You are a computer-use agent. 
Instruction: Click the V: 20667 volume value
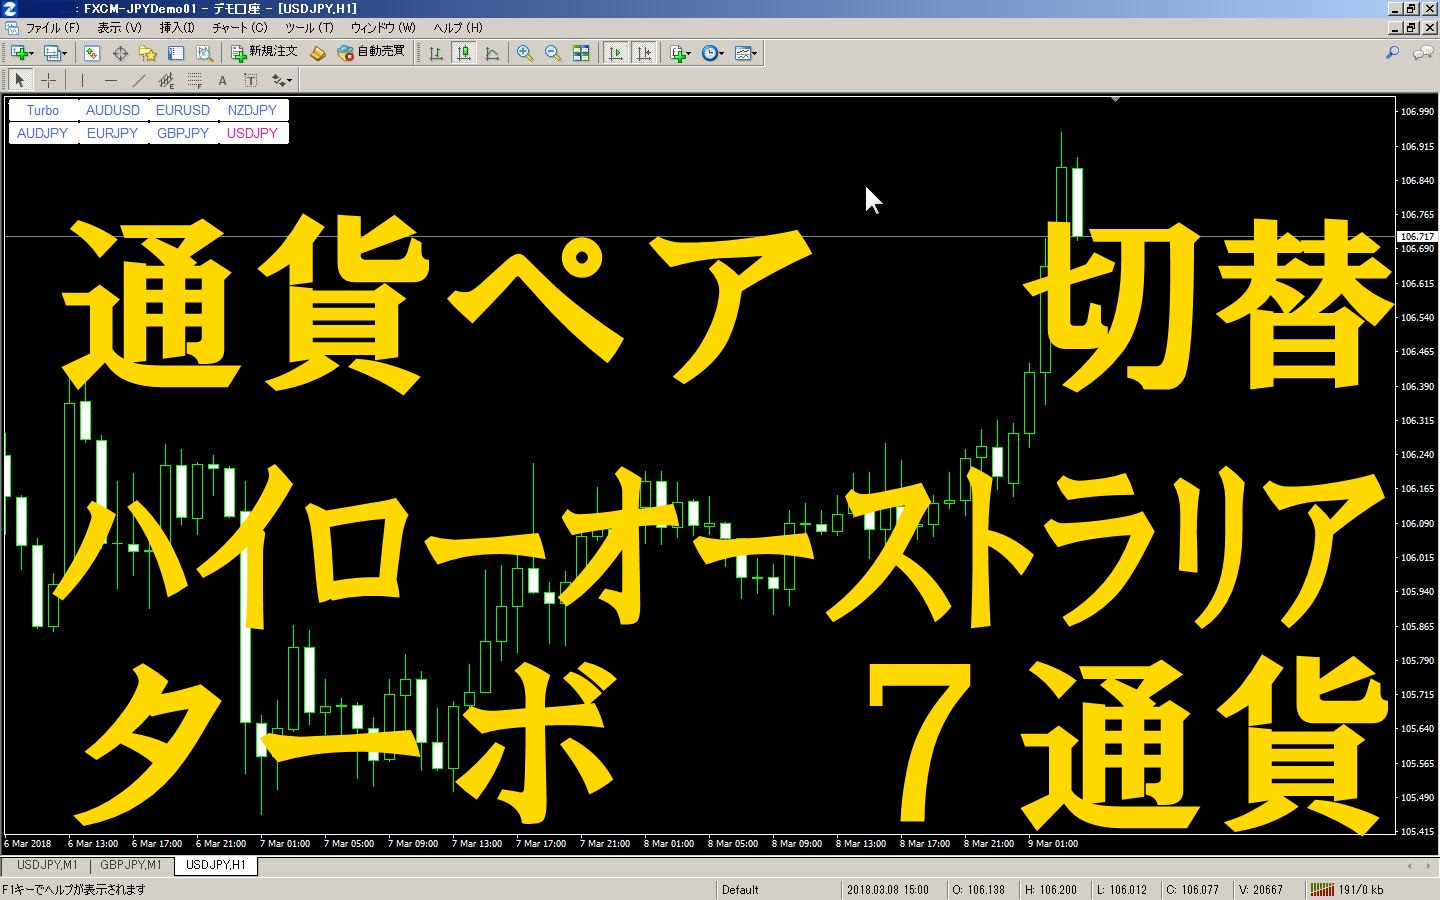pos(1261,889)
